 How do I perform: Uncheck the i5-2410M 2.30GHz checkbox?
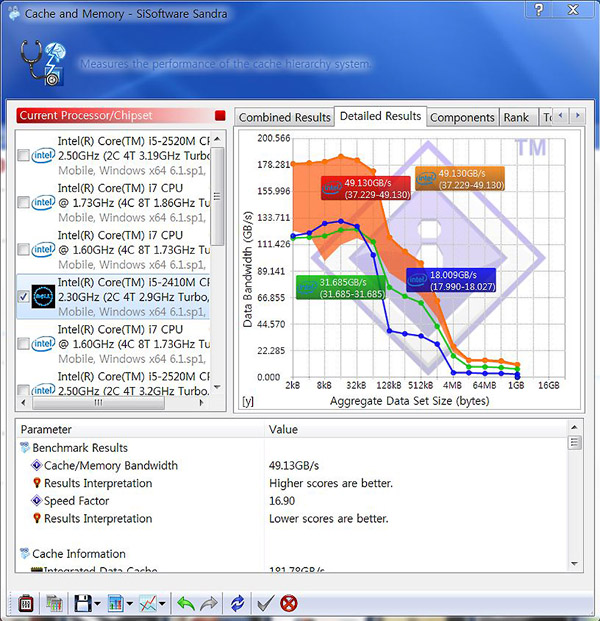[x=23, y=297]
